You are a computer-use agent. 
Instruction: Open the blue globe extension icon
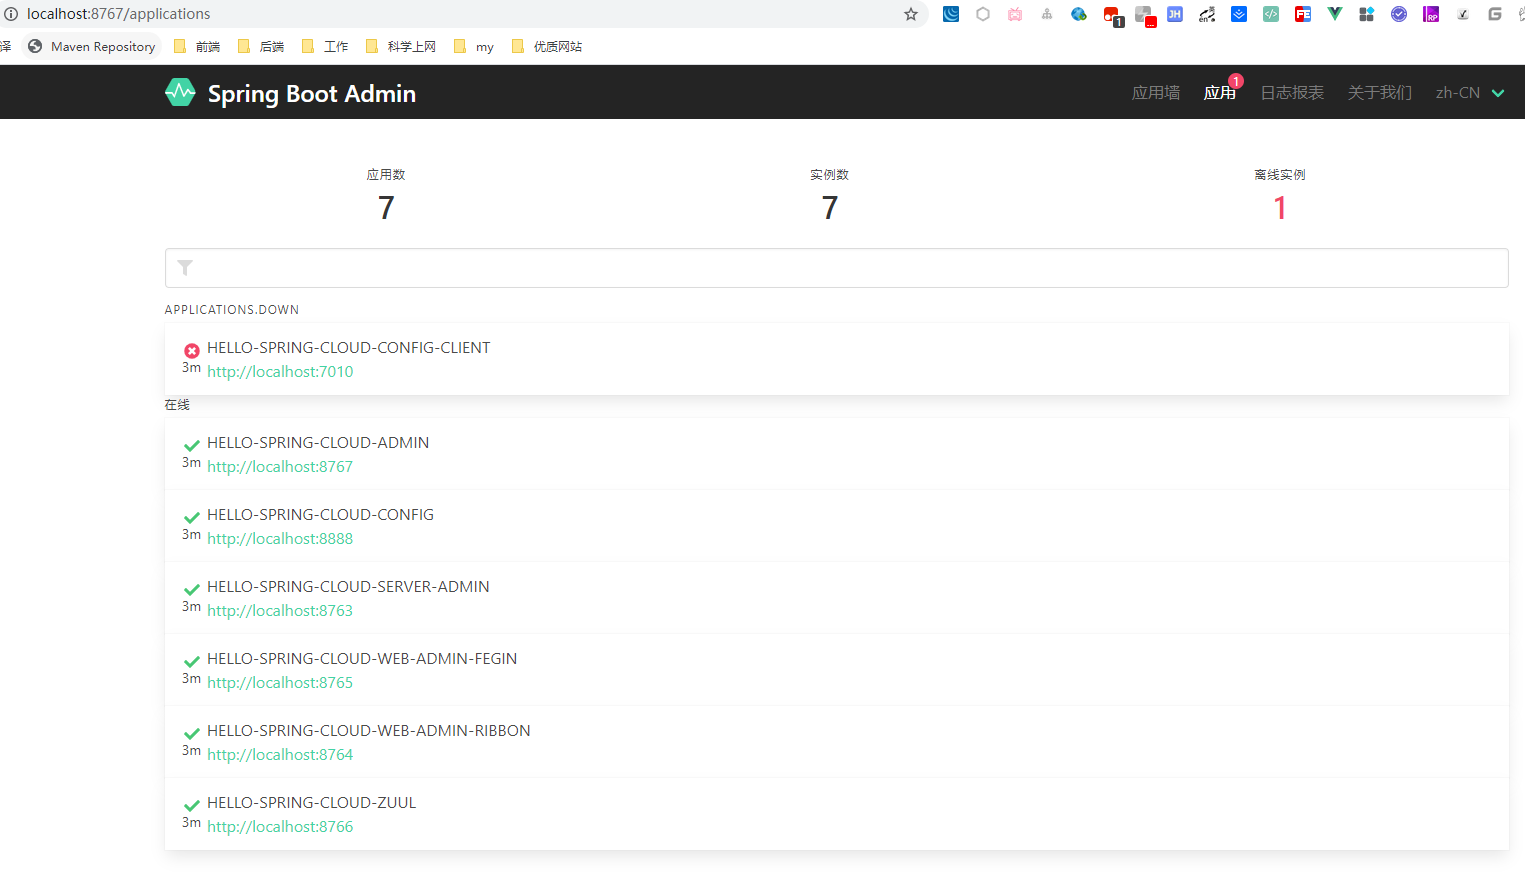tap(1079, 14)
